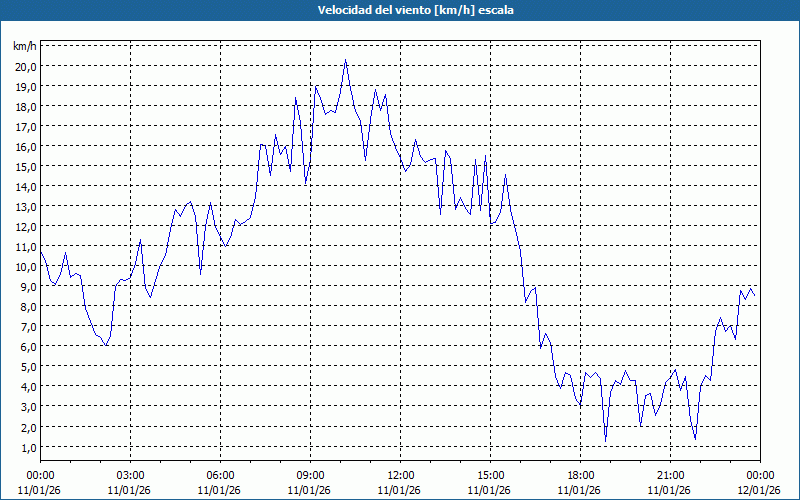Click the 10,0 vertical axis label

25,266
